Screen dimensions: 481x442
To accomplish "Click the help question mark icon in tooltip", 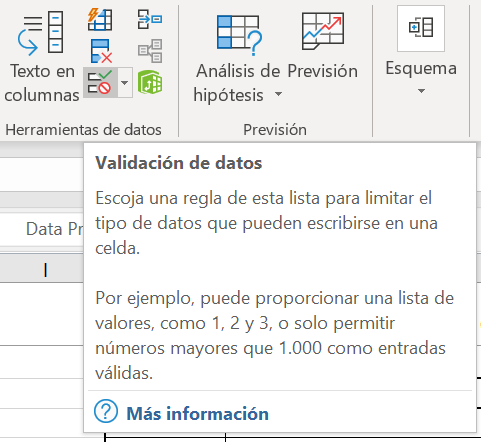I will coord(106,412).
